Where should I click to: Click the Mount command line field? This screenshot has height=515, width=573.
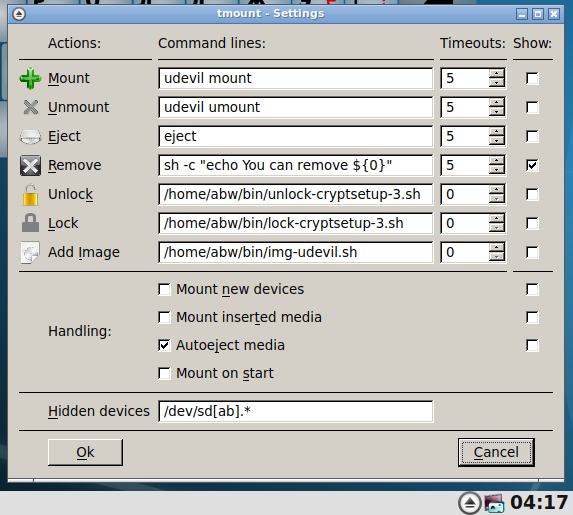click(x=296, y=78)
